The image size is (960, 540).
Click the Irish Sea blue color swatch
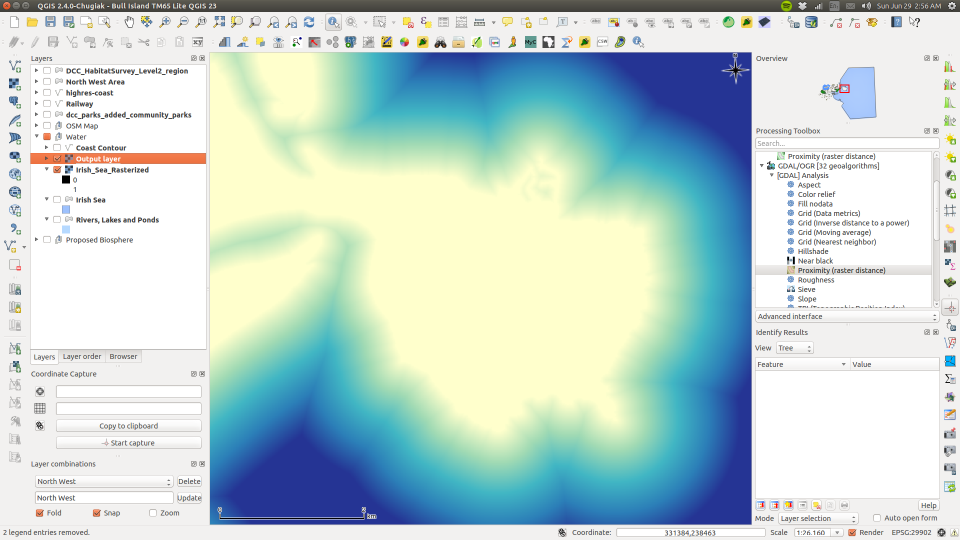click(x=66, y=209)
